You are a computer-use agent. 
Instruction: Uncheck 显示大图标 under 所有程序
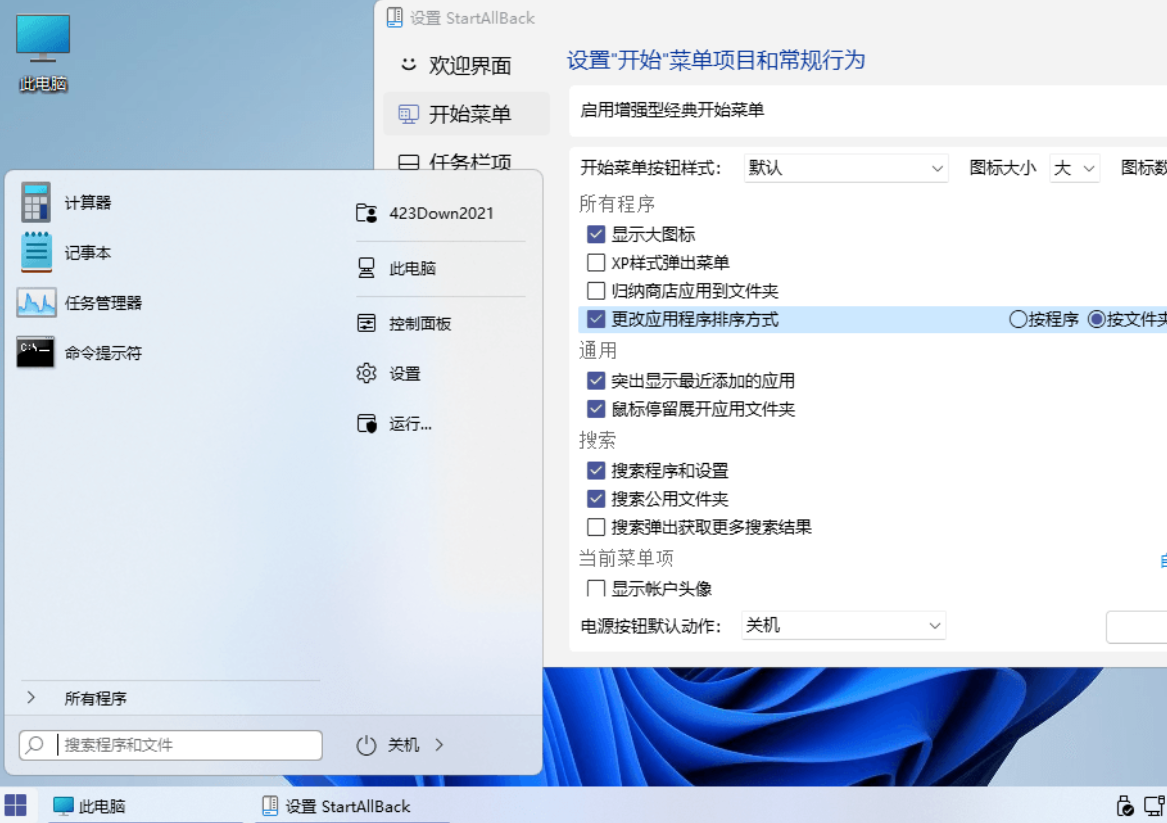click(x=595, y=233)
